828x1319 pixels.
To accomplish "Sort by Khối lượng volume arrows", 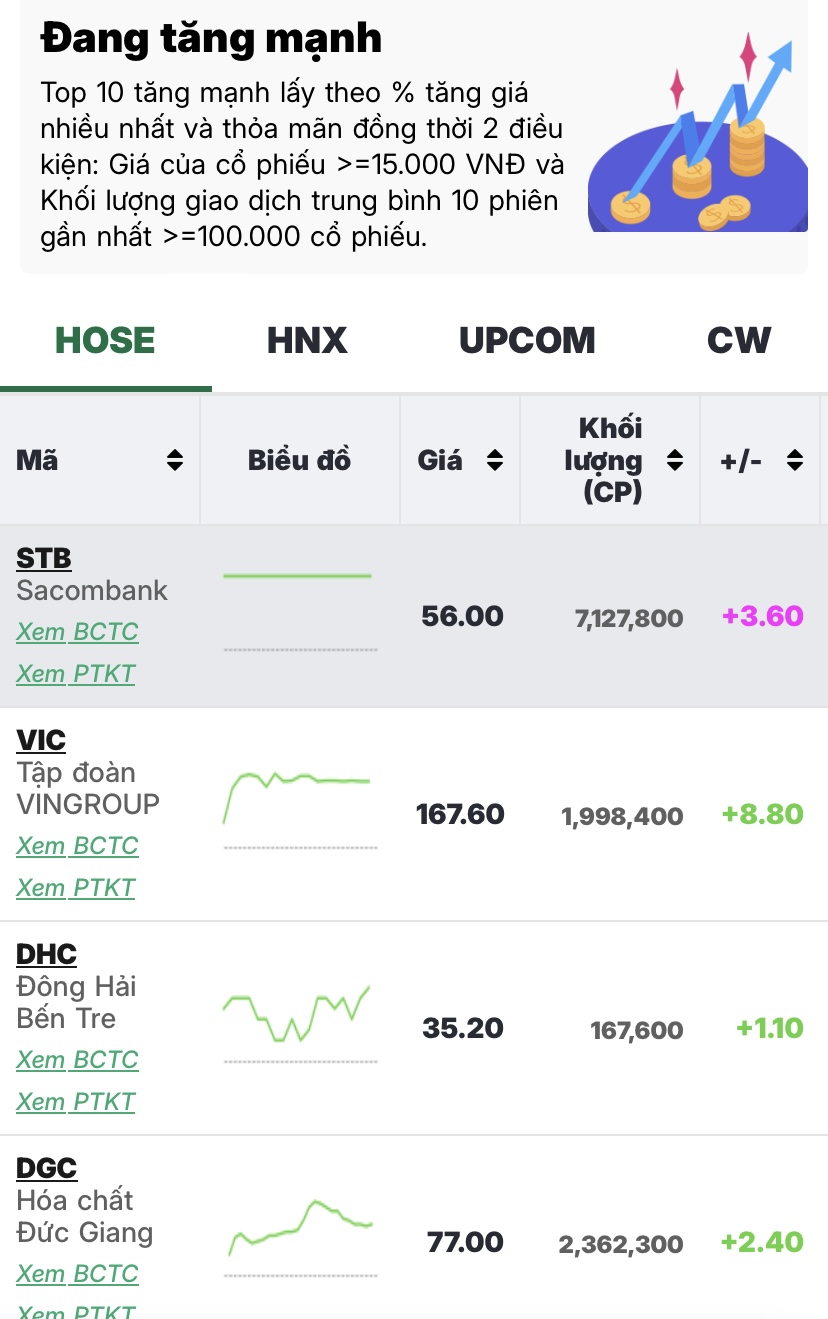I will (675, 461).
